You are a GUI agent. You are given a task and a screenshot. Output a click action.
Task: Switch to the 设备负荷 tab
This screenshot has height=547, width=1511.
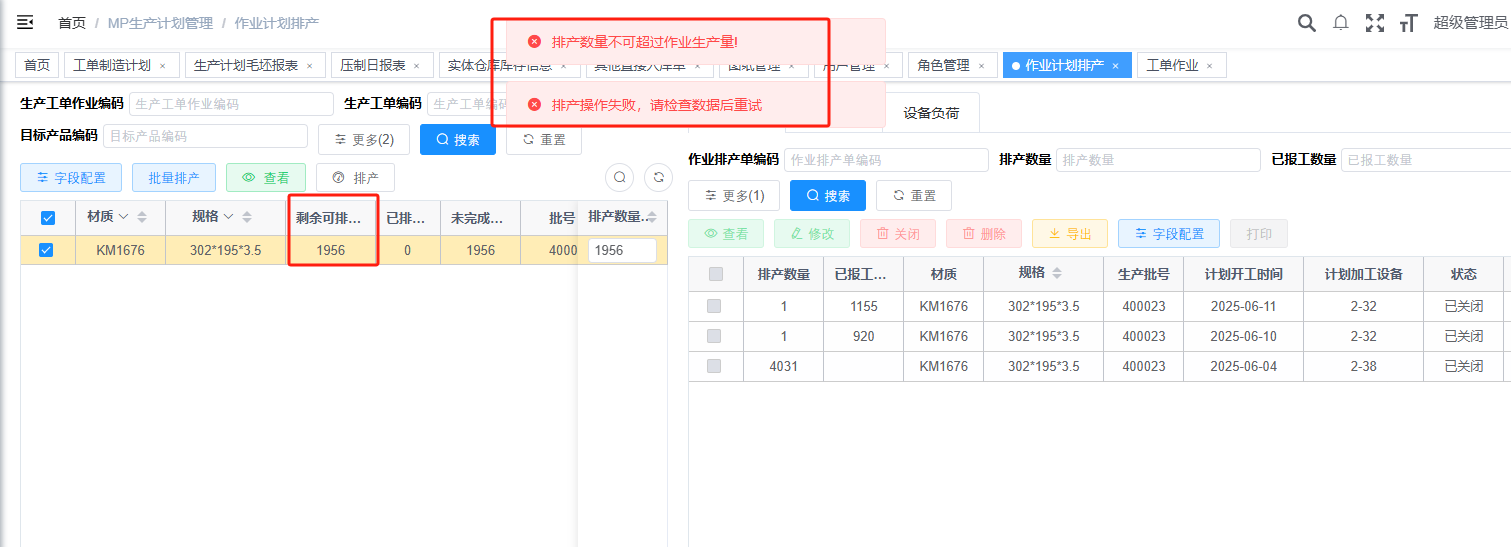pyautogui.click(x=931, y=113)
